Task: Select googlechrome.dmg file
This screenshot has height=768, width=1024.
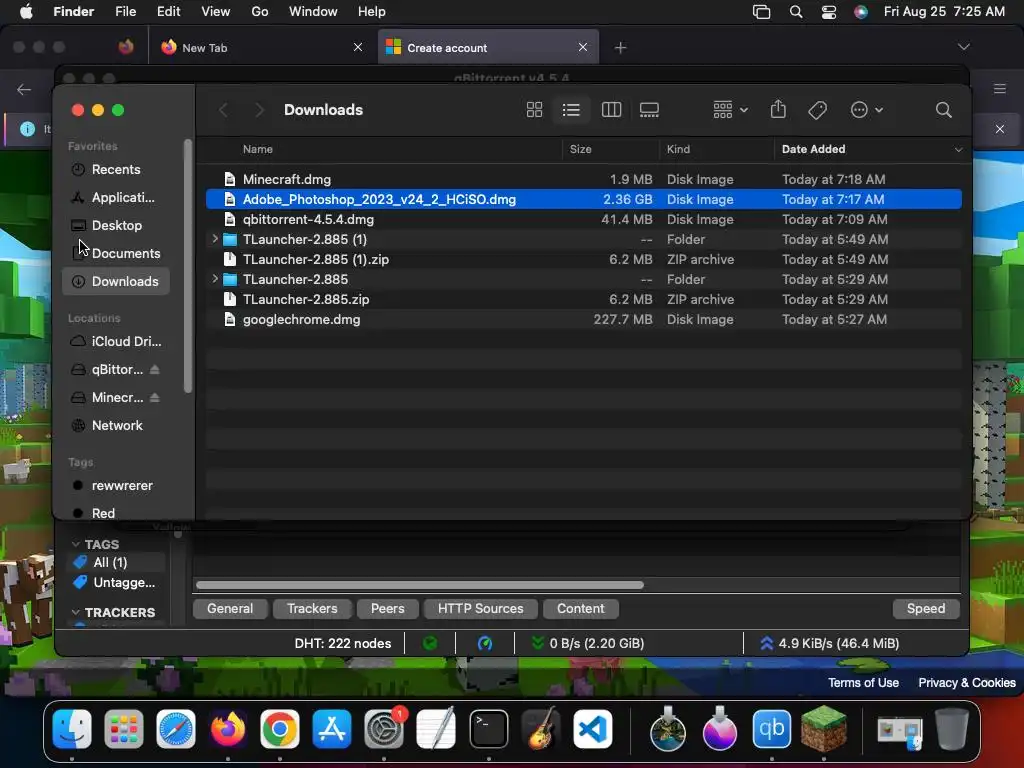Action: tap(583, 319)
